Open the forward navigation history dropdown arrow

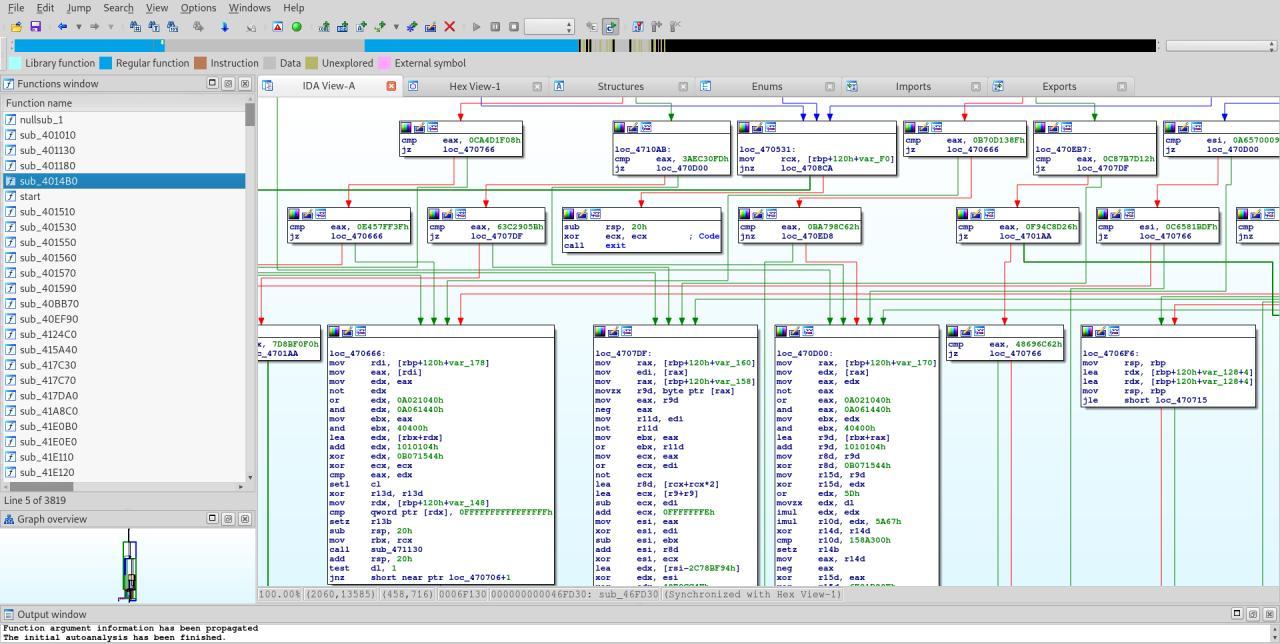pos(110,25)
